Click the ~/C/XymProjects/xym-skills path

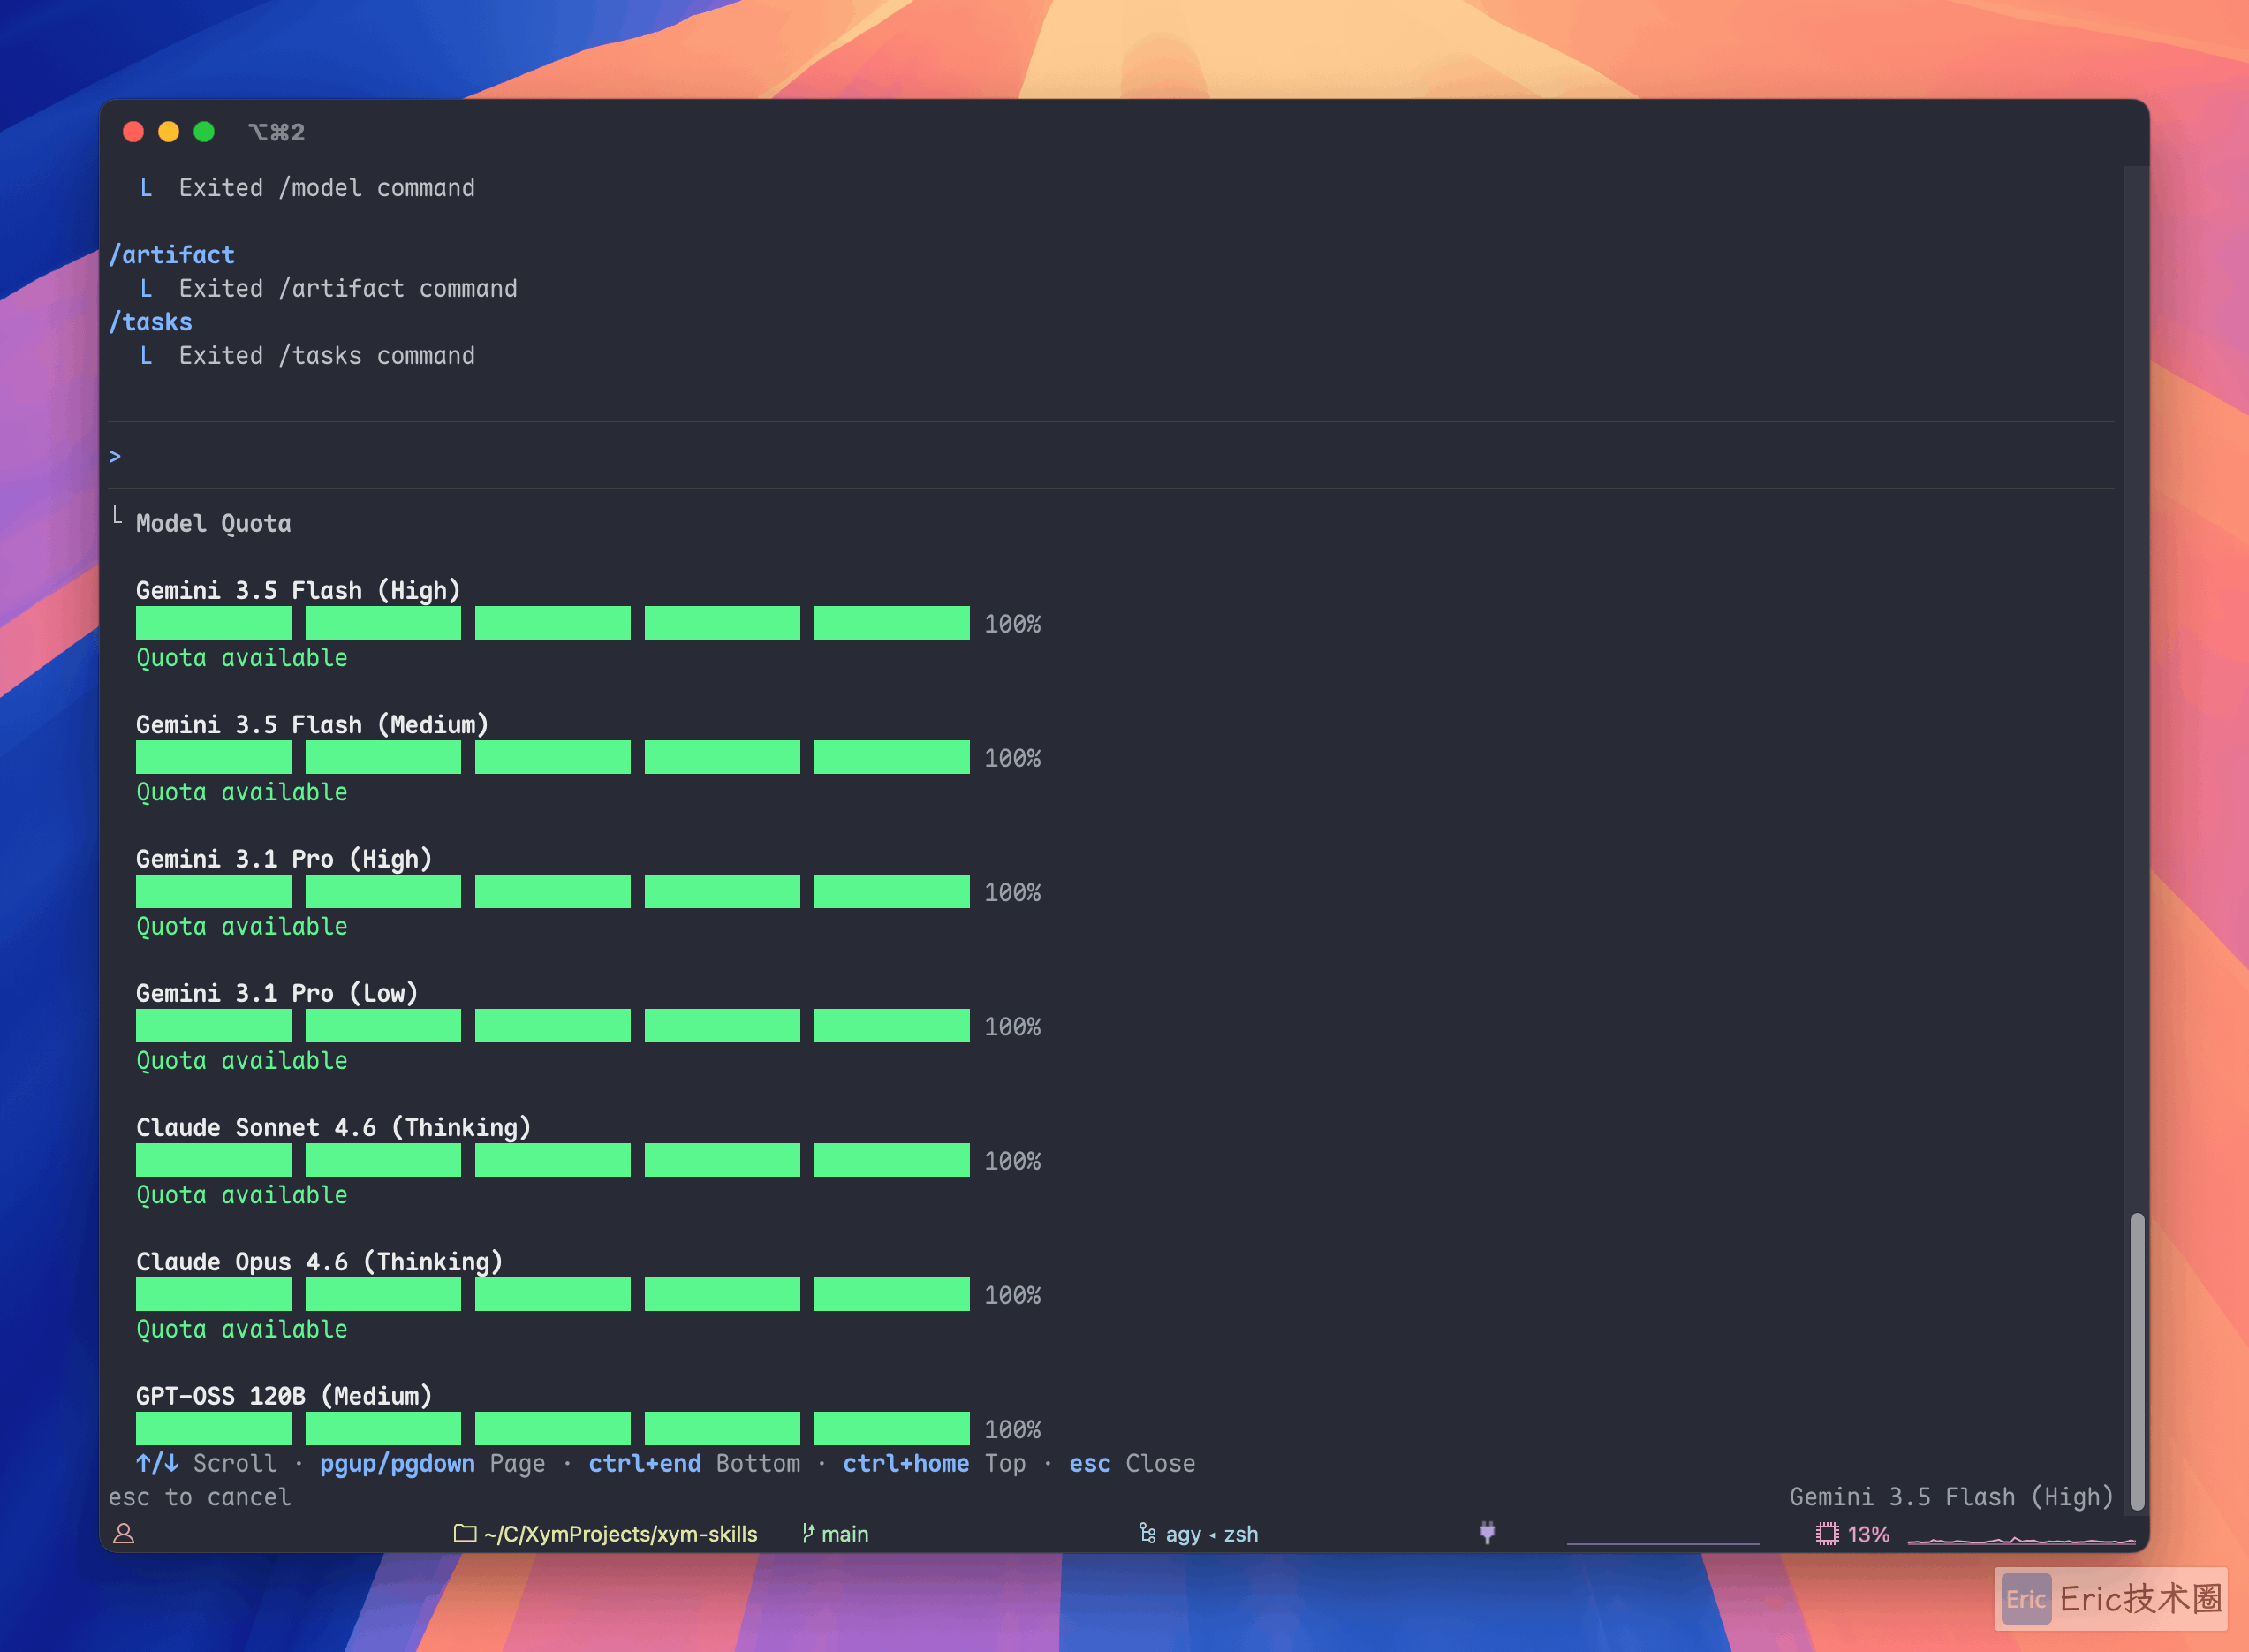point(621,1534)
